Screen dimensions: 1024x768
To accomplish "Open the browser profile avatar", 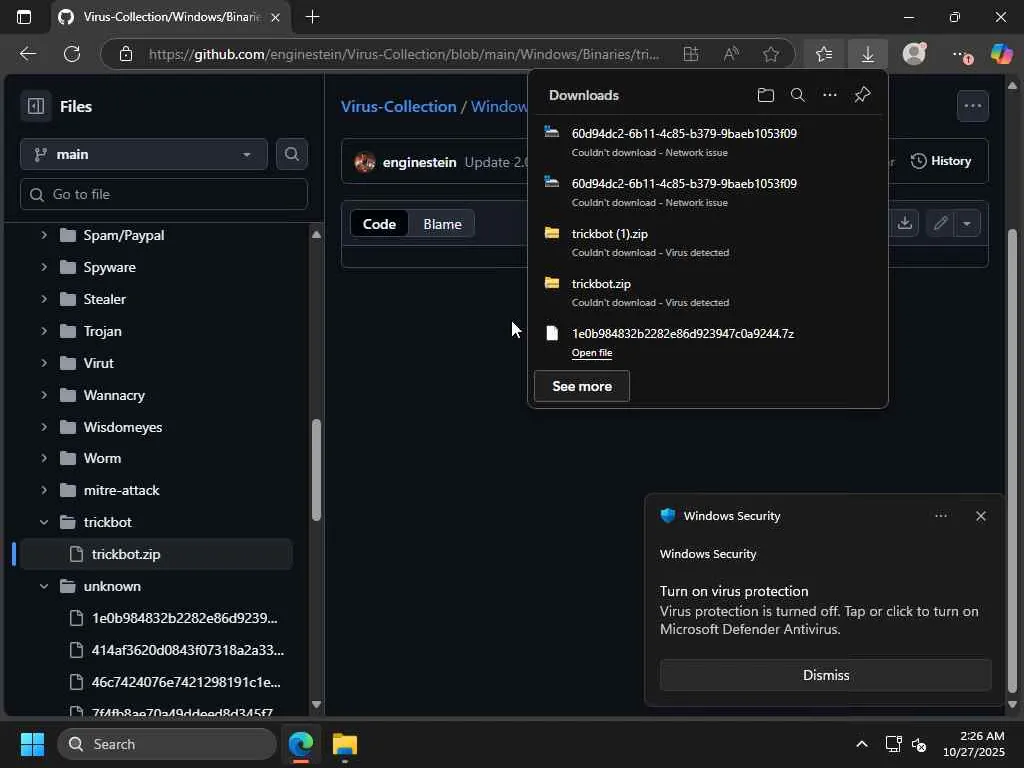I will (x=914, y=54).
